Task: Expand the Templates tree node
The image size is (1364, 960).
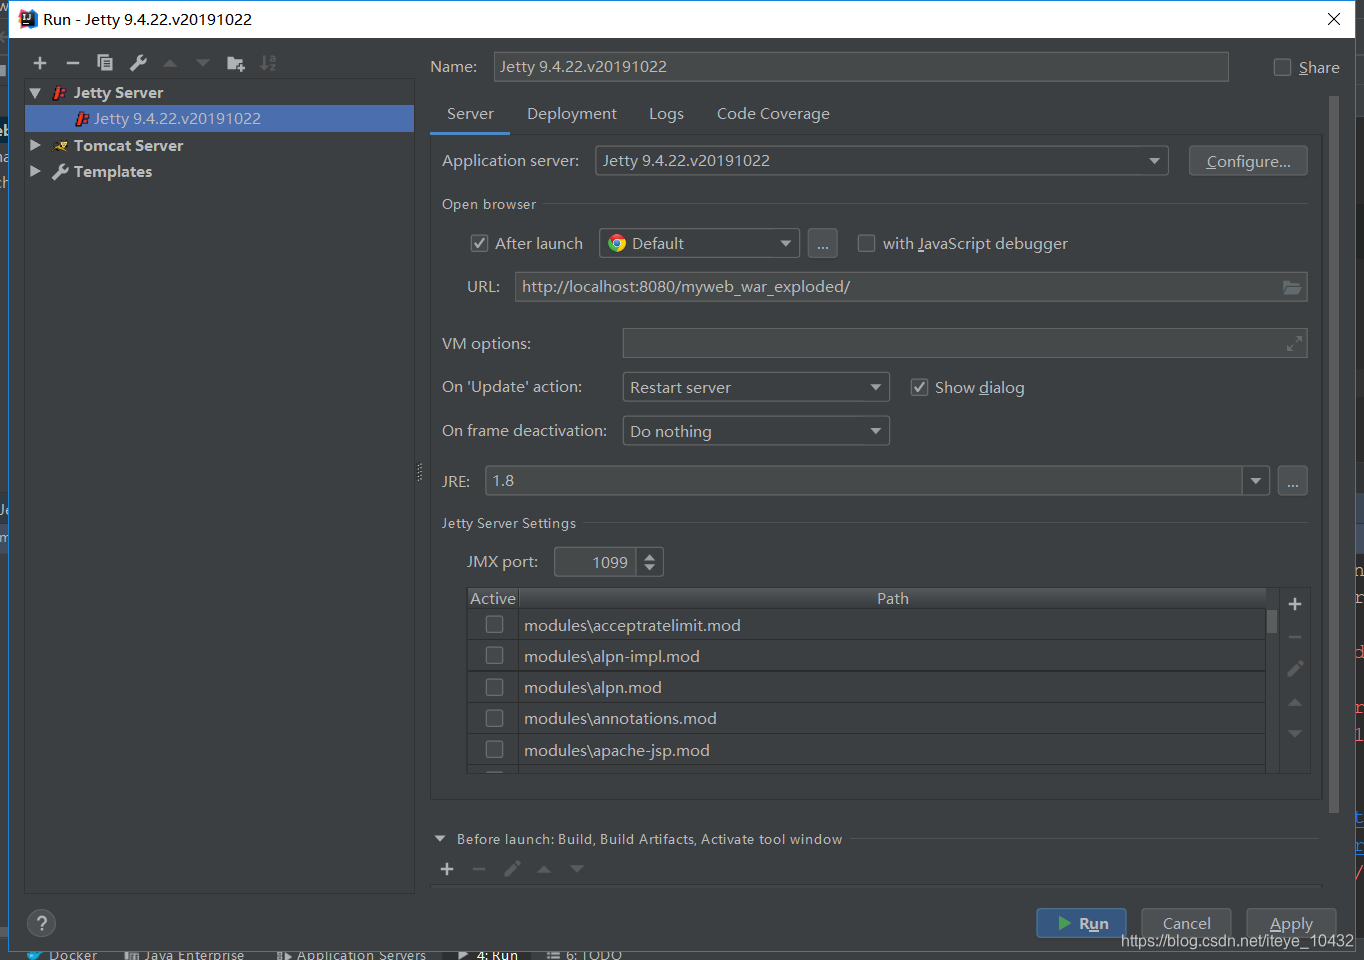Action: [x=35, y=171]
